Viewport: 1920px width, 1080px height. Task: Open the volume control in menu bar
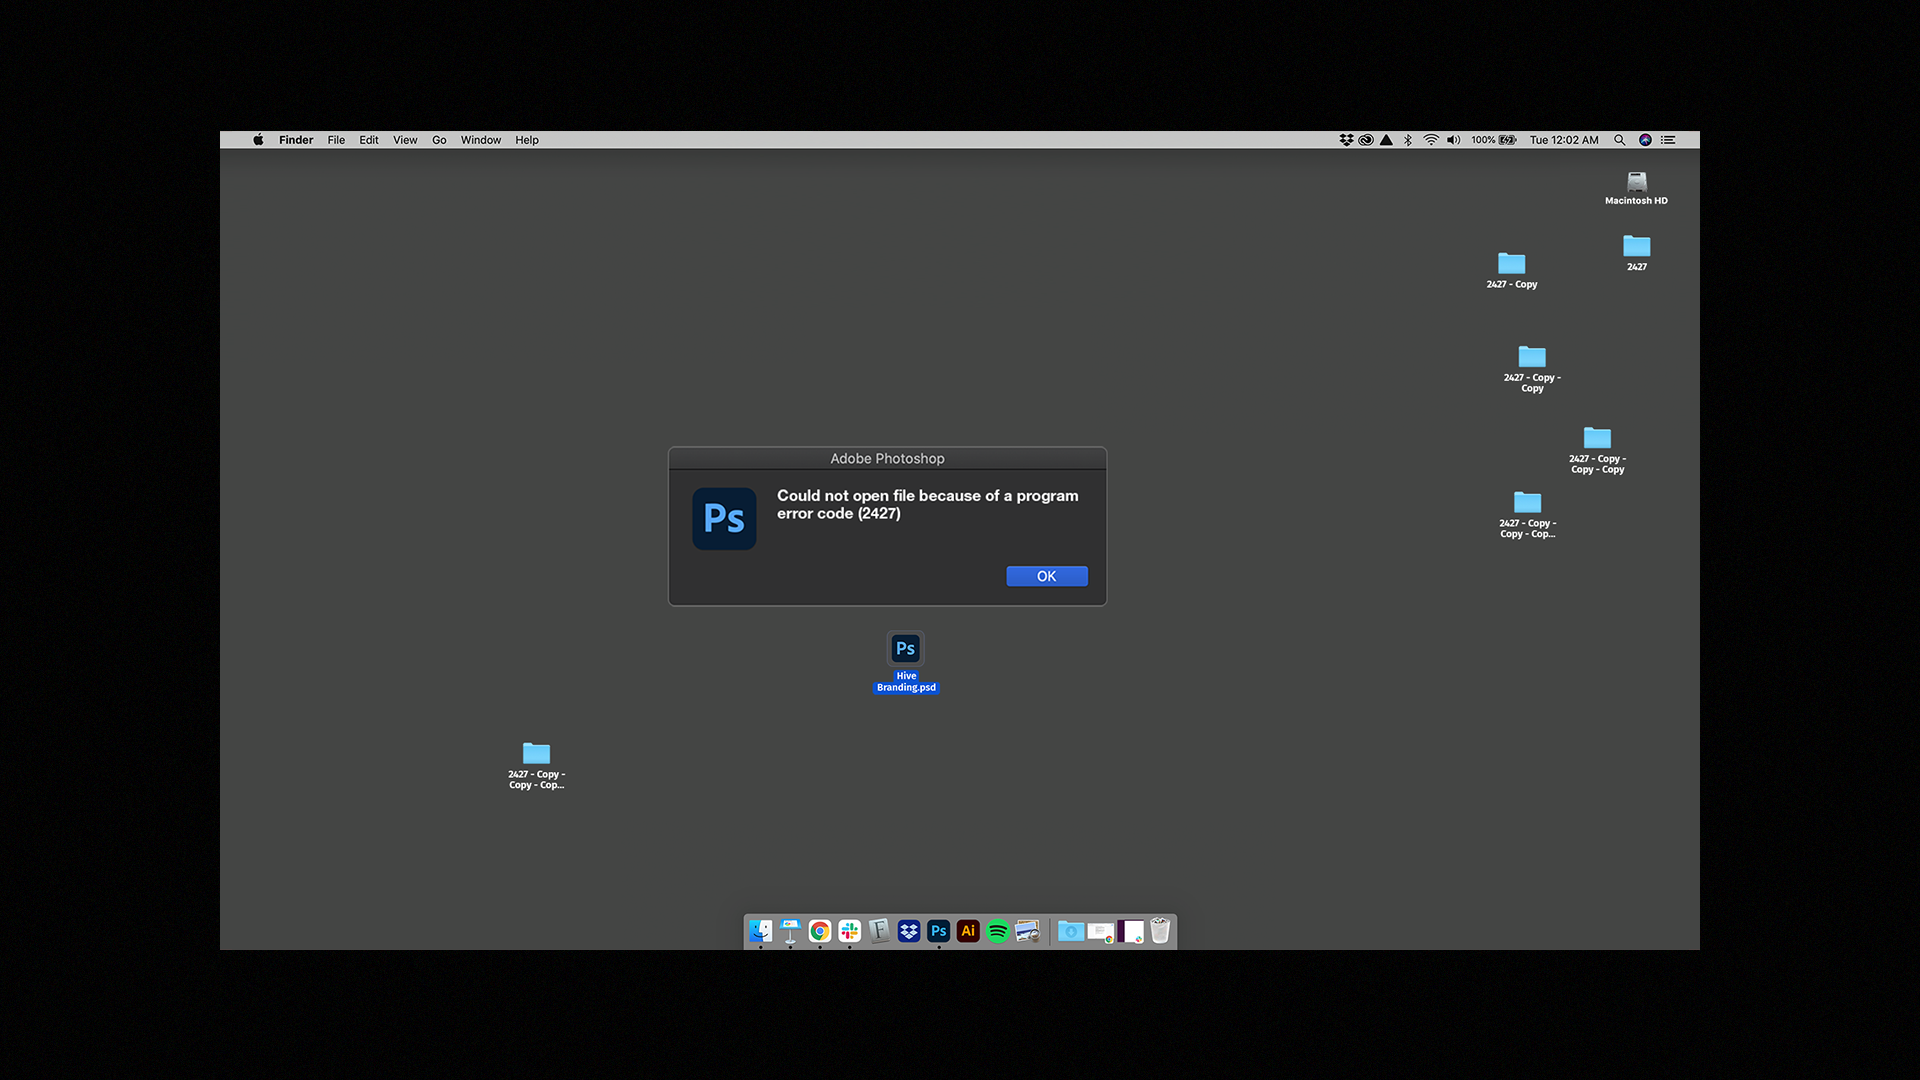1453,140
